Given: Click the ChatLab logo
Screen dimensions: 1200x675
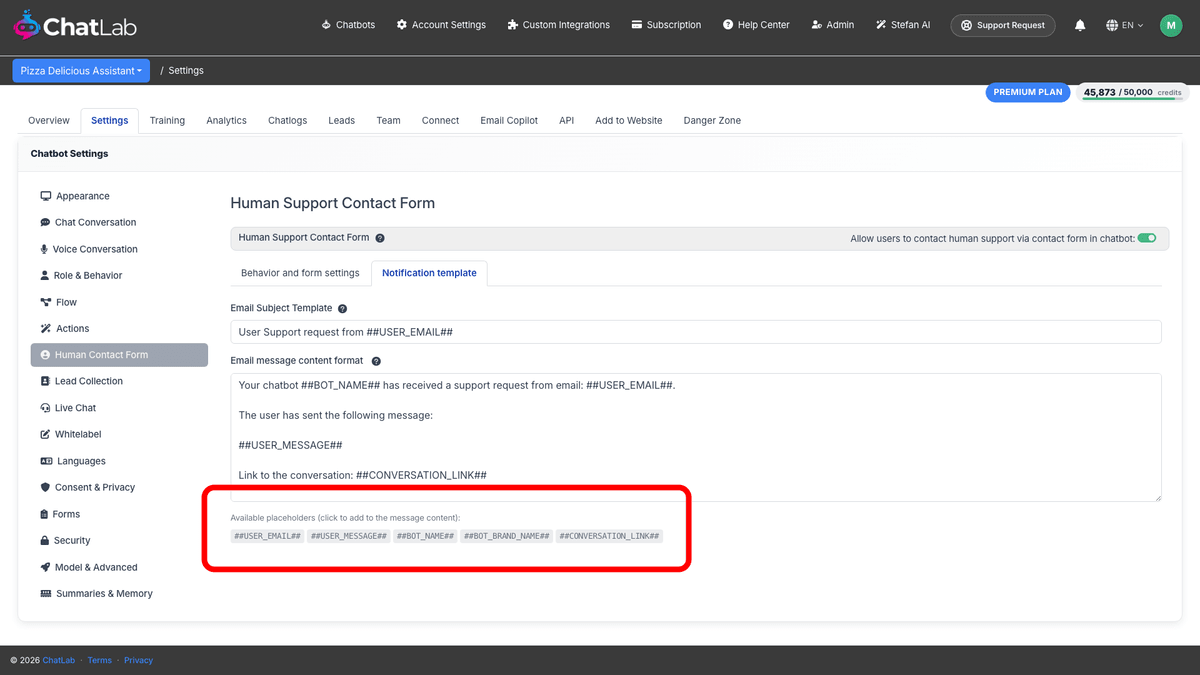Looking at the screenshot, I should [75, 25].
